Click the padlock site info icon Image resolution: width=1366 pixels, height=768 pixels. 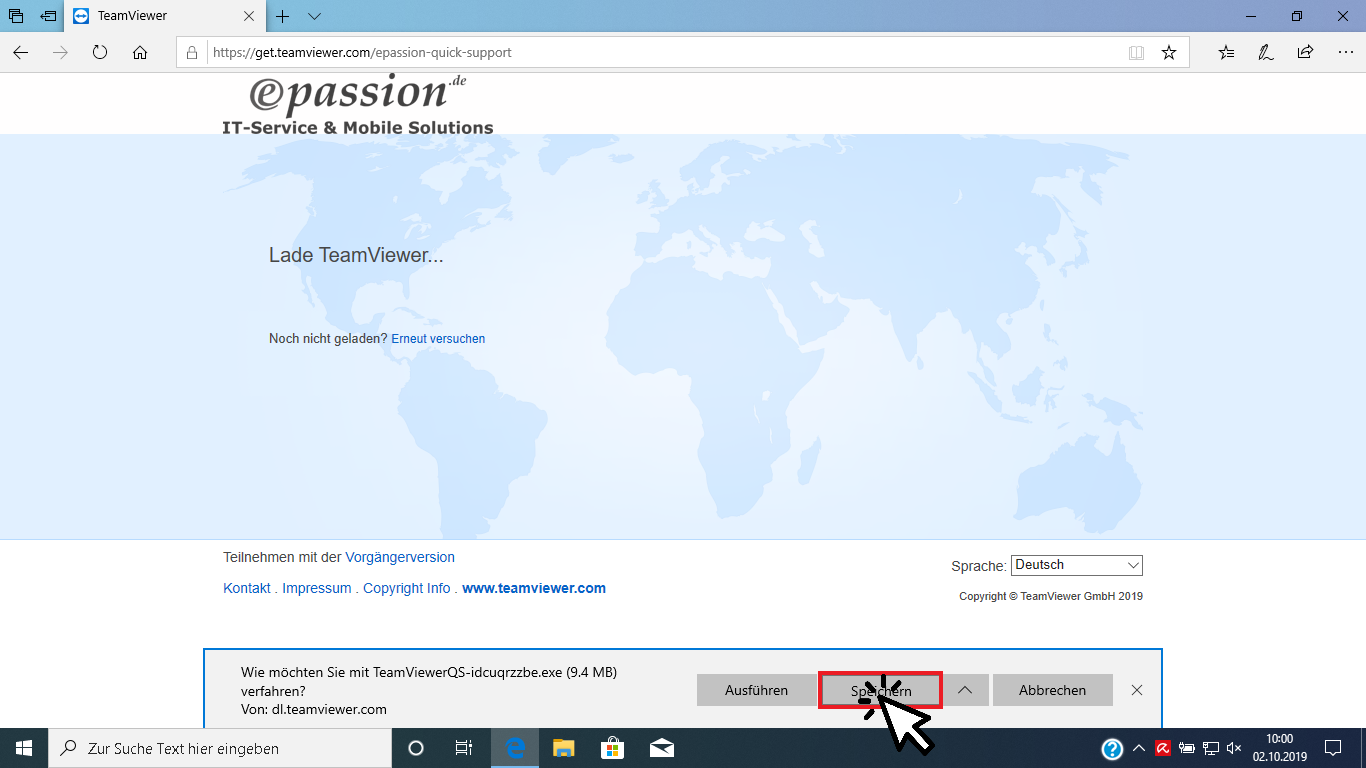pyautogui.click(x=192, y=52)
